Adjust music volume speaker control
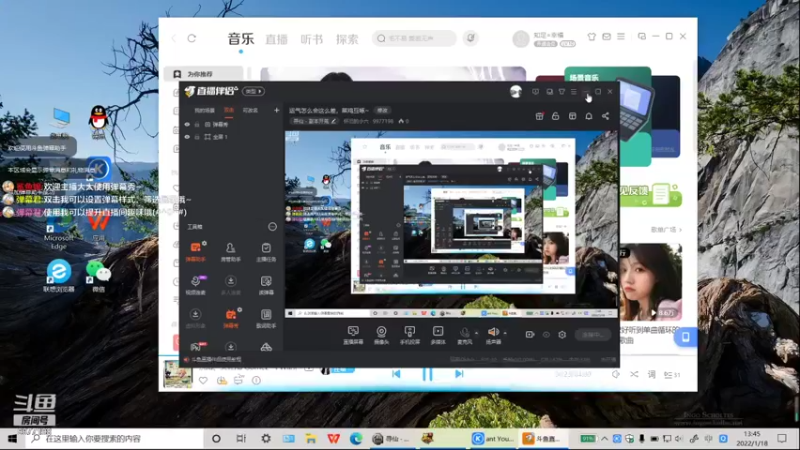 click(616, 374)
